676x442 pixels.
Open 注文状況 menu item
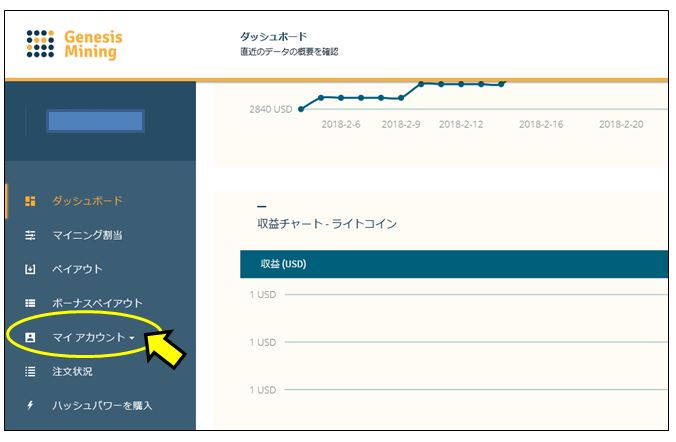(x=72, y=371)
